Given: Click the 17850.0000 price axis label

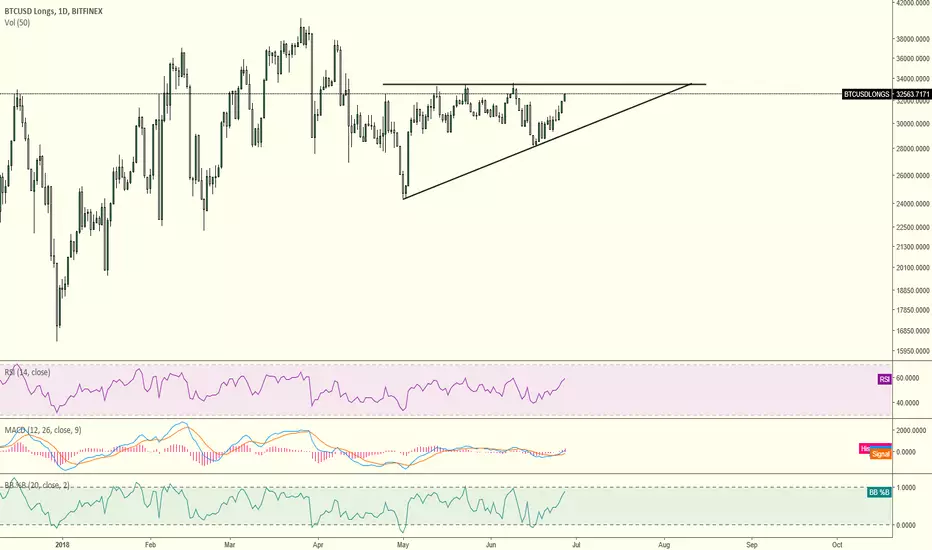Looking at the screenshot, I should click(913, 310).
